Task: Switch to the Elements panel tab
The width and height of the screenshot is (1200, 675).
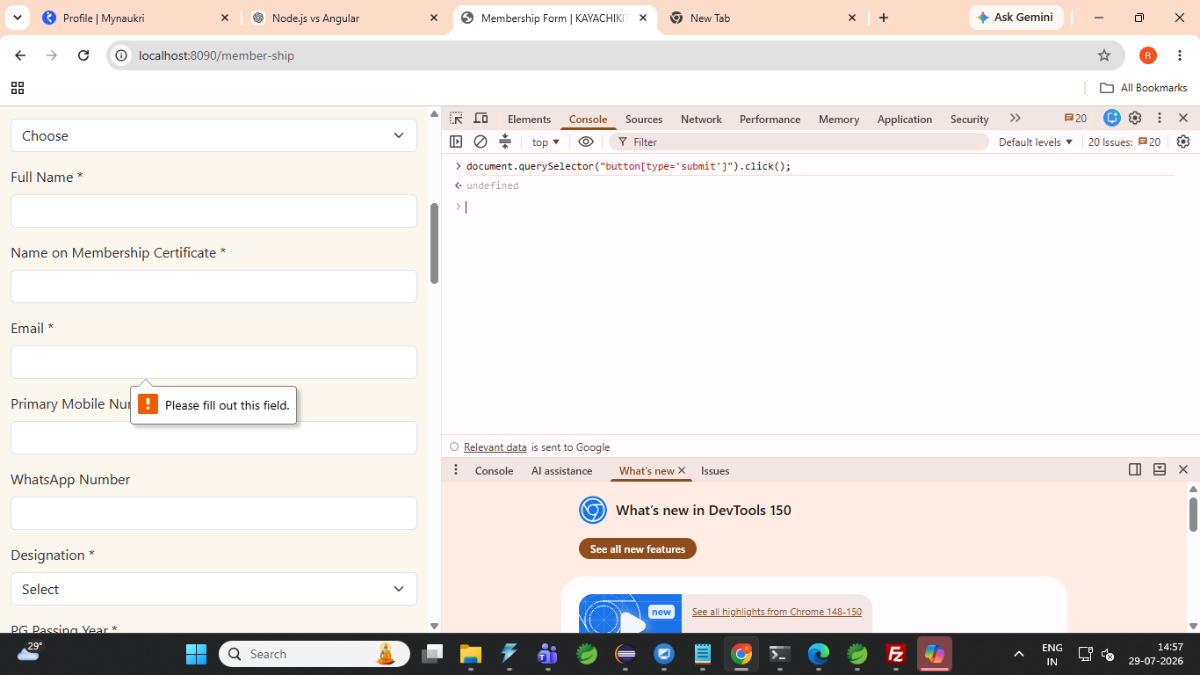Action: 529,119
